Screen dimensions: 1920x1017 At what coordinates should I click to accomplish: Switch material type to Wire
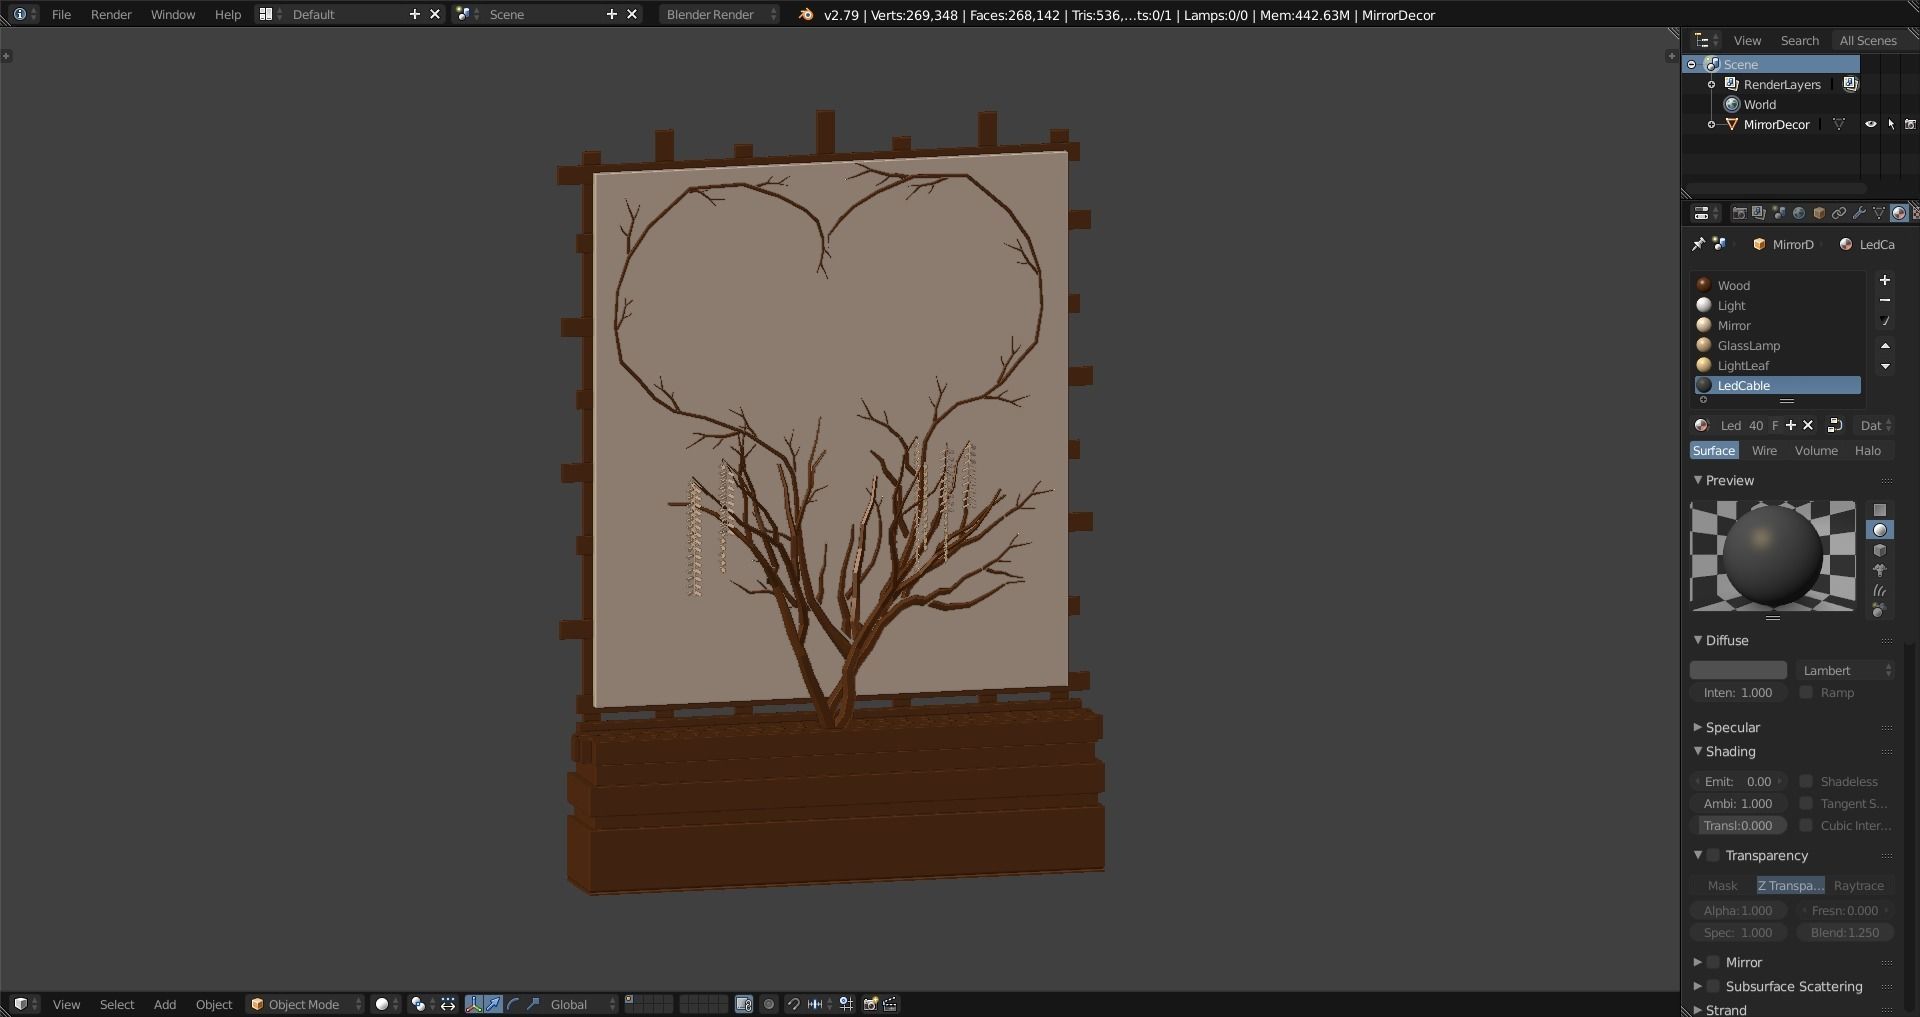click(x=1764, y=450)
